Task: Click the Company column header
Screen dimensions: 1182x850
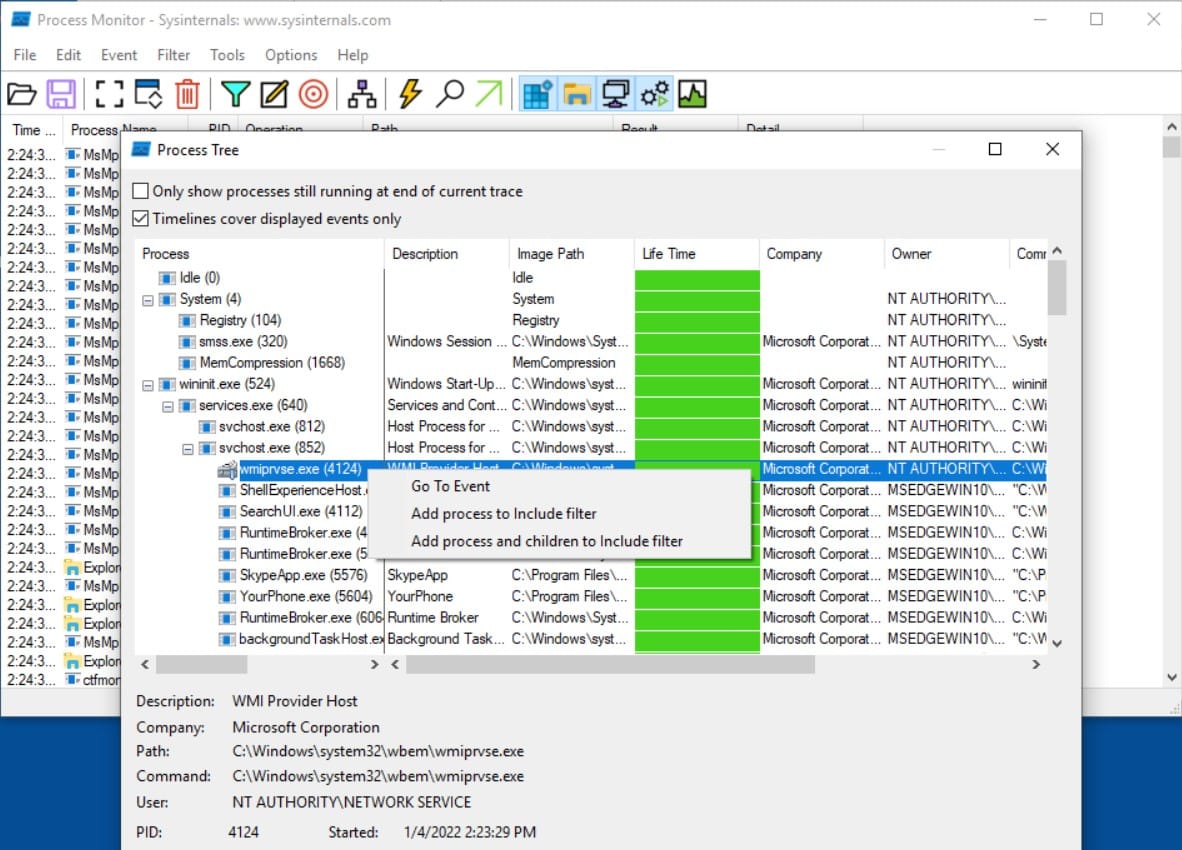Action: click(x=822, y=254)
